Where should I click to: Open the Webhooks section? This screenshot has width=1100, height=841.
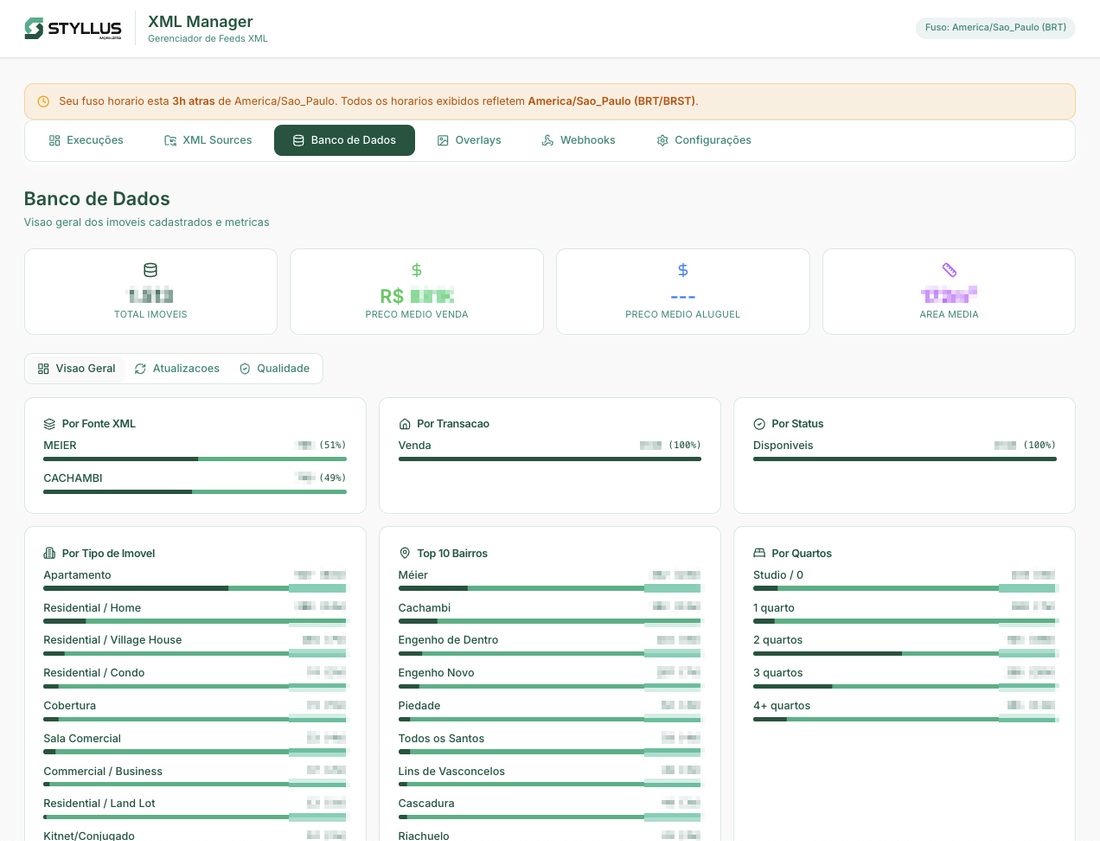pos(578,140)
